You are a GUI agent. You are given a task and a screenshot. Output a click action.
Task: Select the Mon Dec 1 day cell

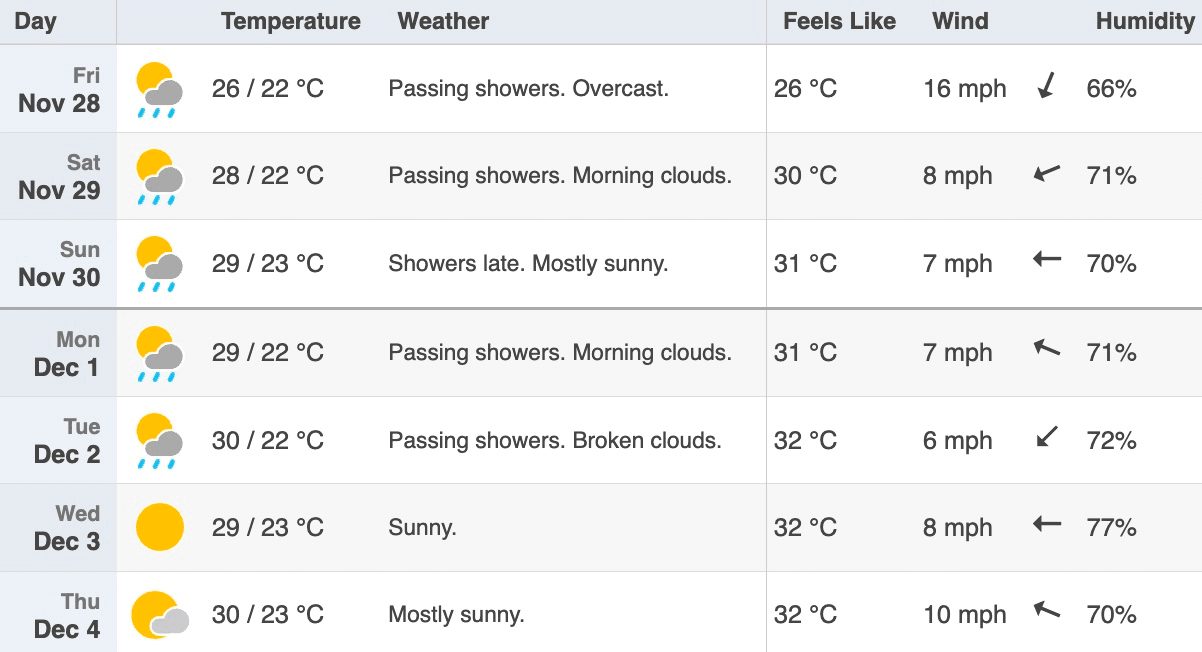tap(58, 353)
